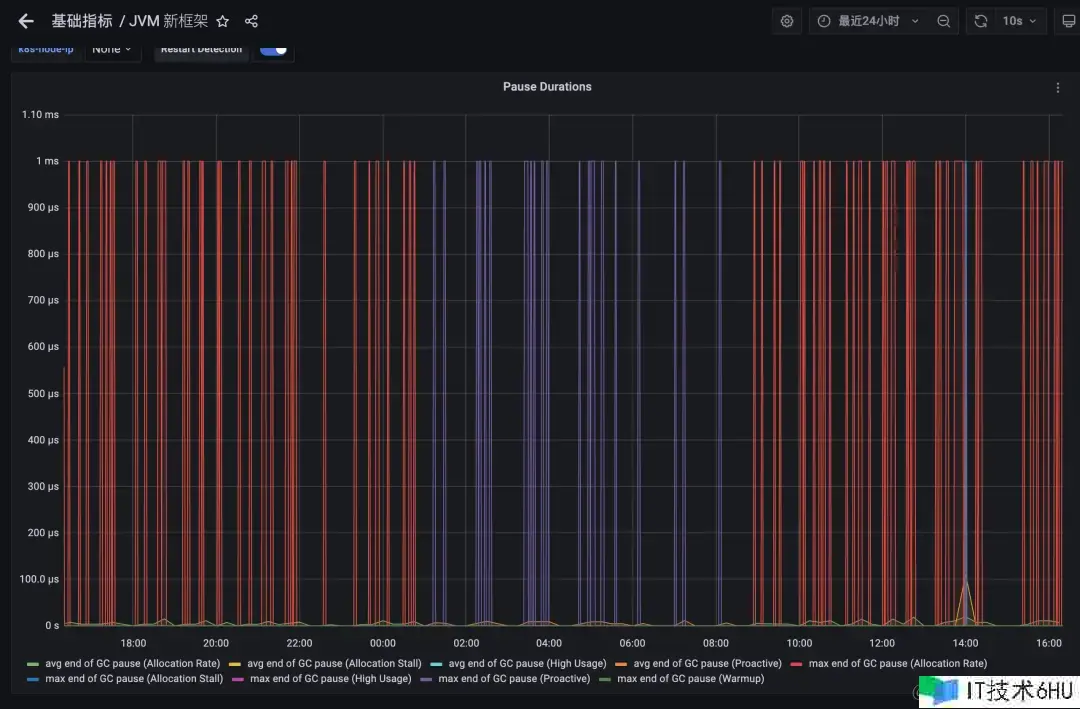The image size is (1080, 709).
Task: Open the Pause Durations panel menu
Action: [x=1058, y=88]
